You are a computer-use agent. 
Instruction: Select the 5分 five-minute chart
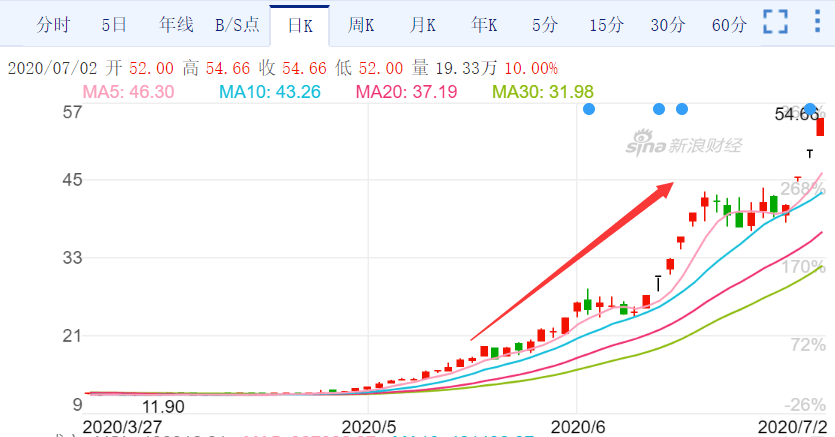544,25
